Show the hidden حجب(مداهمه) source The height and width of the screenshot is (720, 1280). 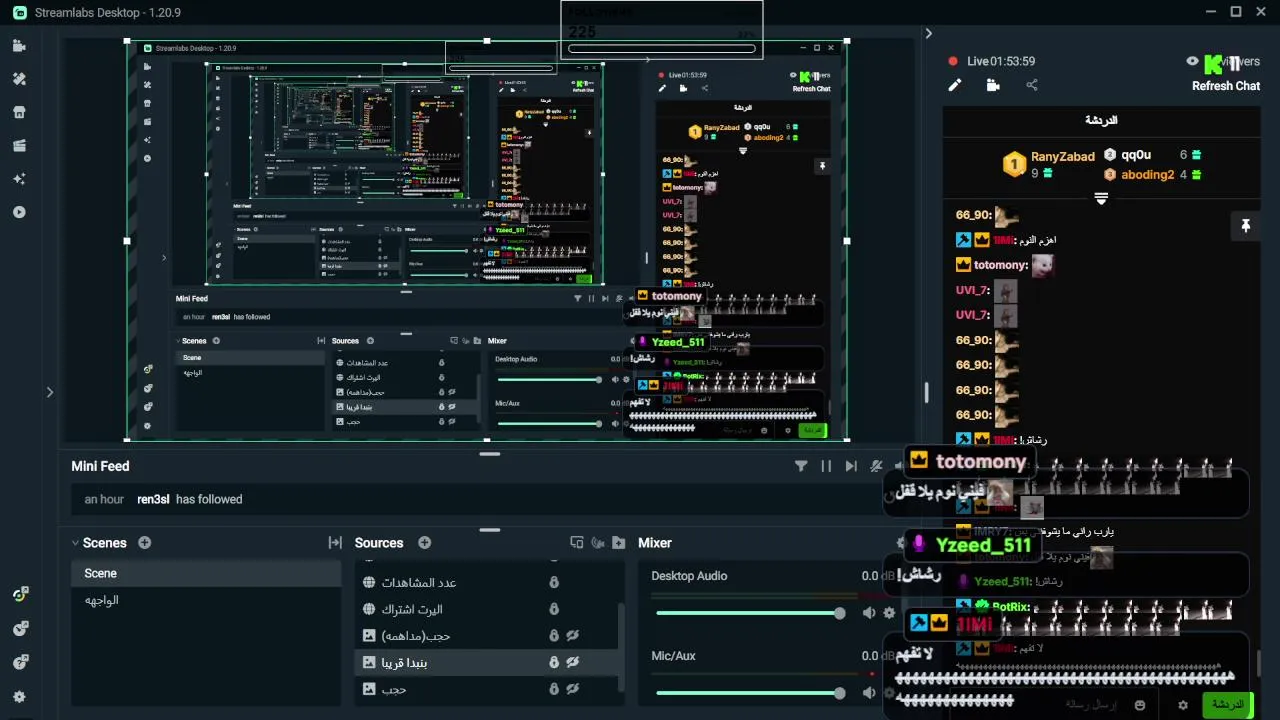573,635
